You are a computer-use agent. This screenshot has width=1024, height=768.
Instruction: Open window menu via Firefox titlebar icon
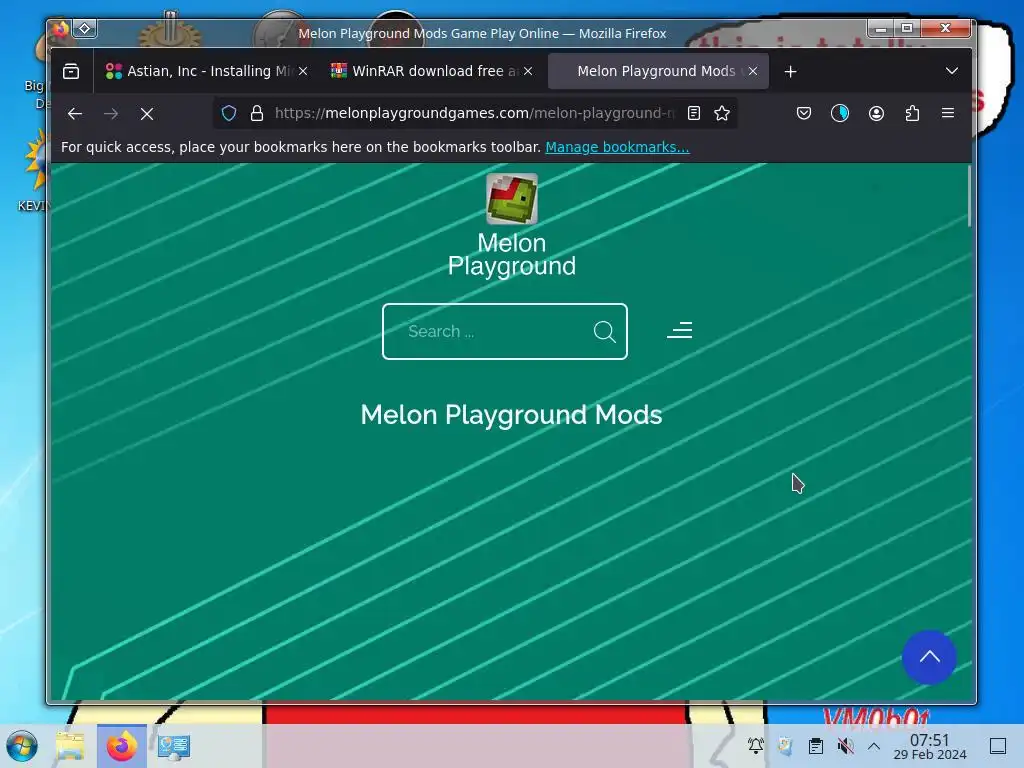[61, 29]
